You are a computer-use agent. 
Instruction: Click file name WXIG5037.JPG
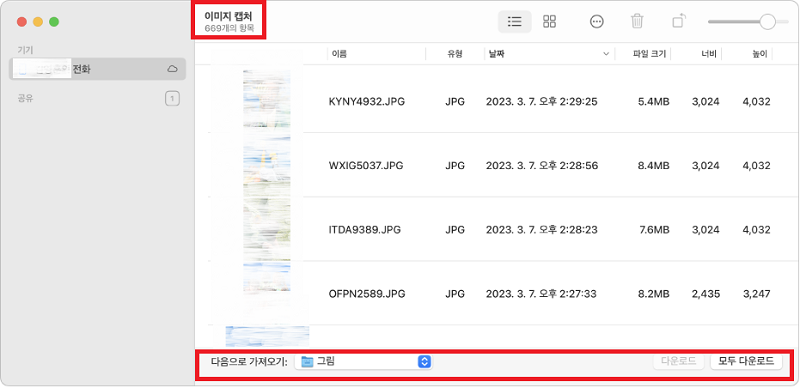point(366,166)
